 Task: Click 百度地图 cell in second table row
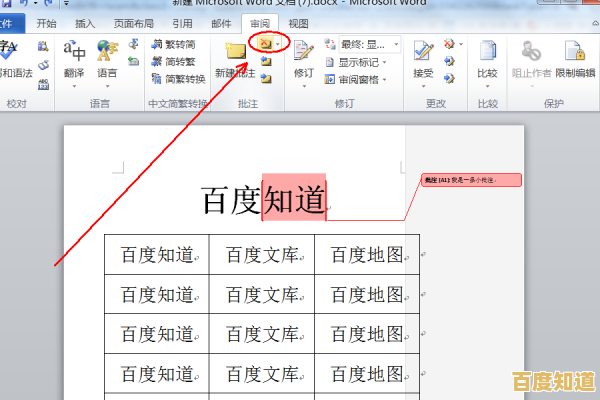coord(367,294)
